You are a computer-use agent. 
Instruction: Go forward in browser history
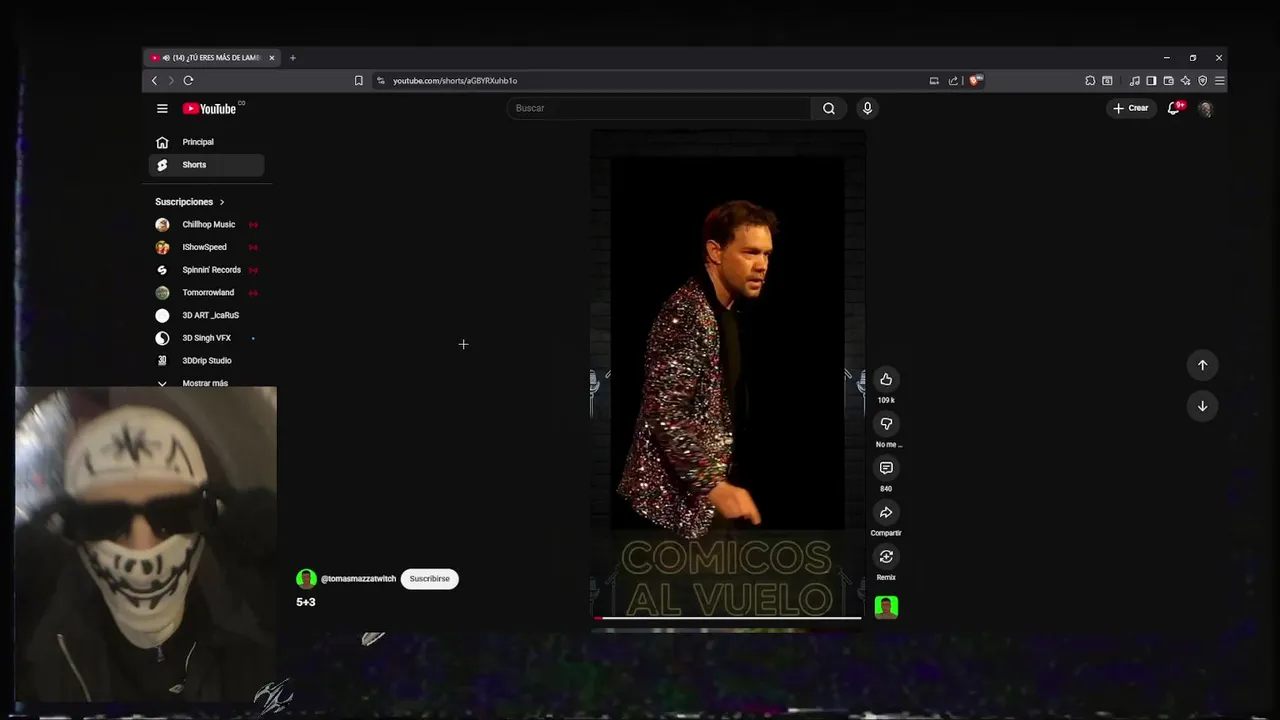coord(171,80)
